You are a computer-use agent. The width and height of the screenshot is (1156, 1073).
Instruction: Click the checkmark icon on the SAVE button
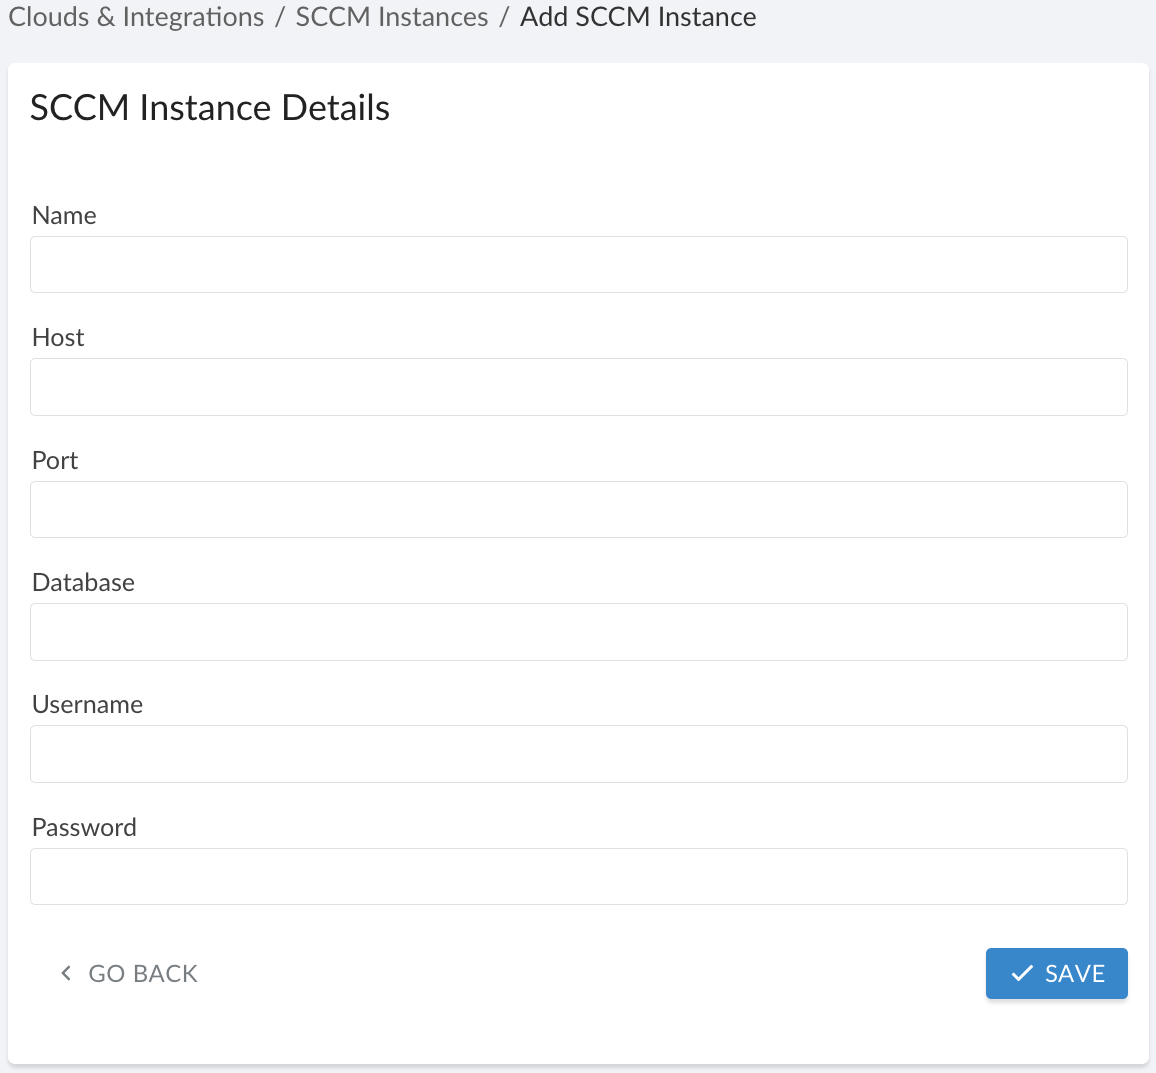pyautogui.click(x=1022, y=972)
